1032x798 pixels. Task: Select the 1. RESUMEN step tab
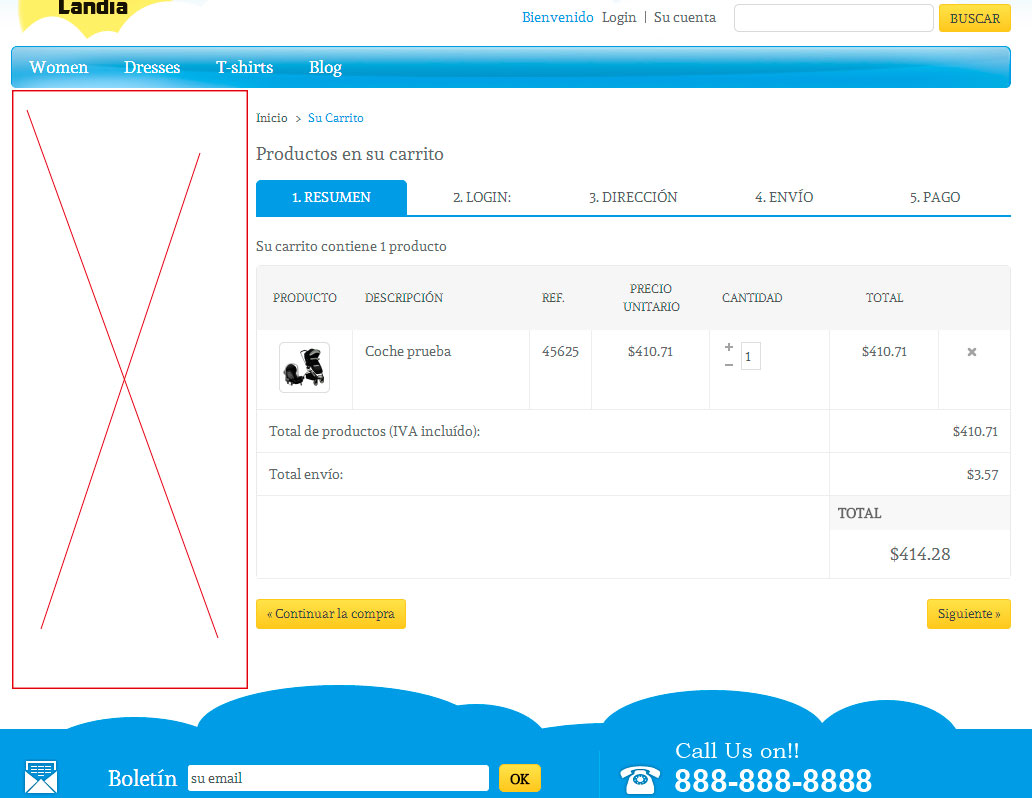(331, 198)
